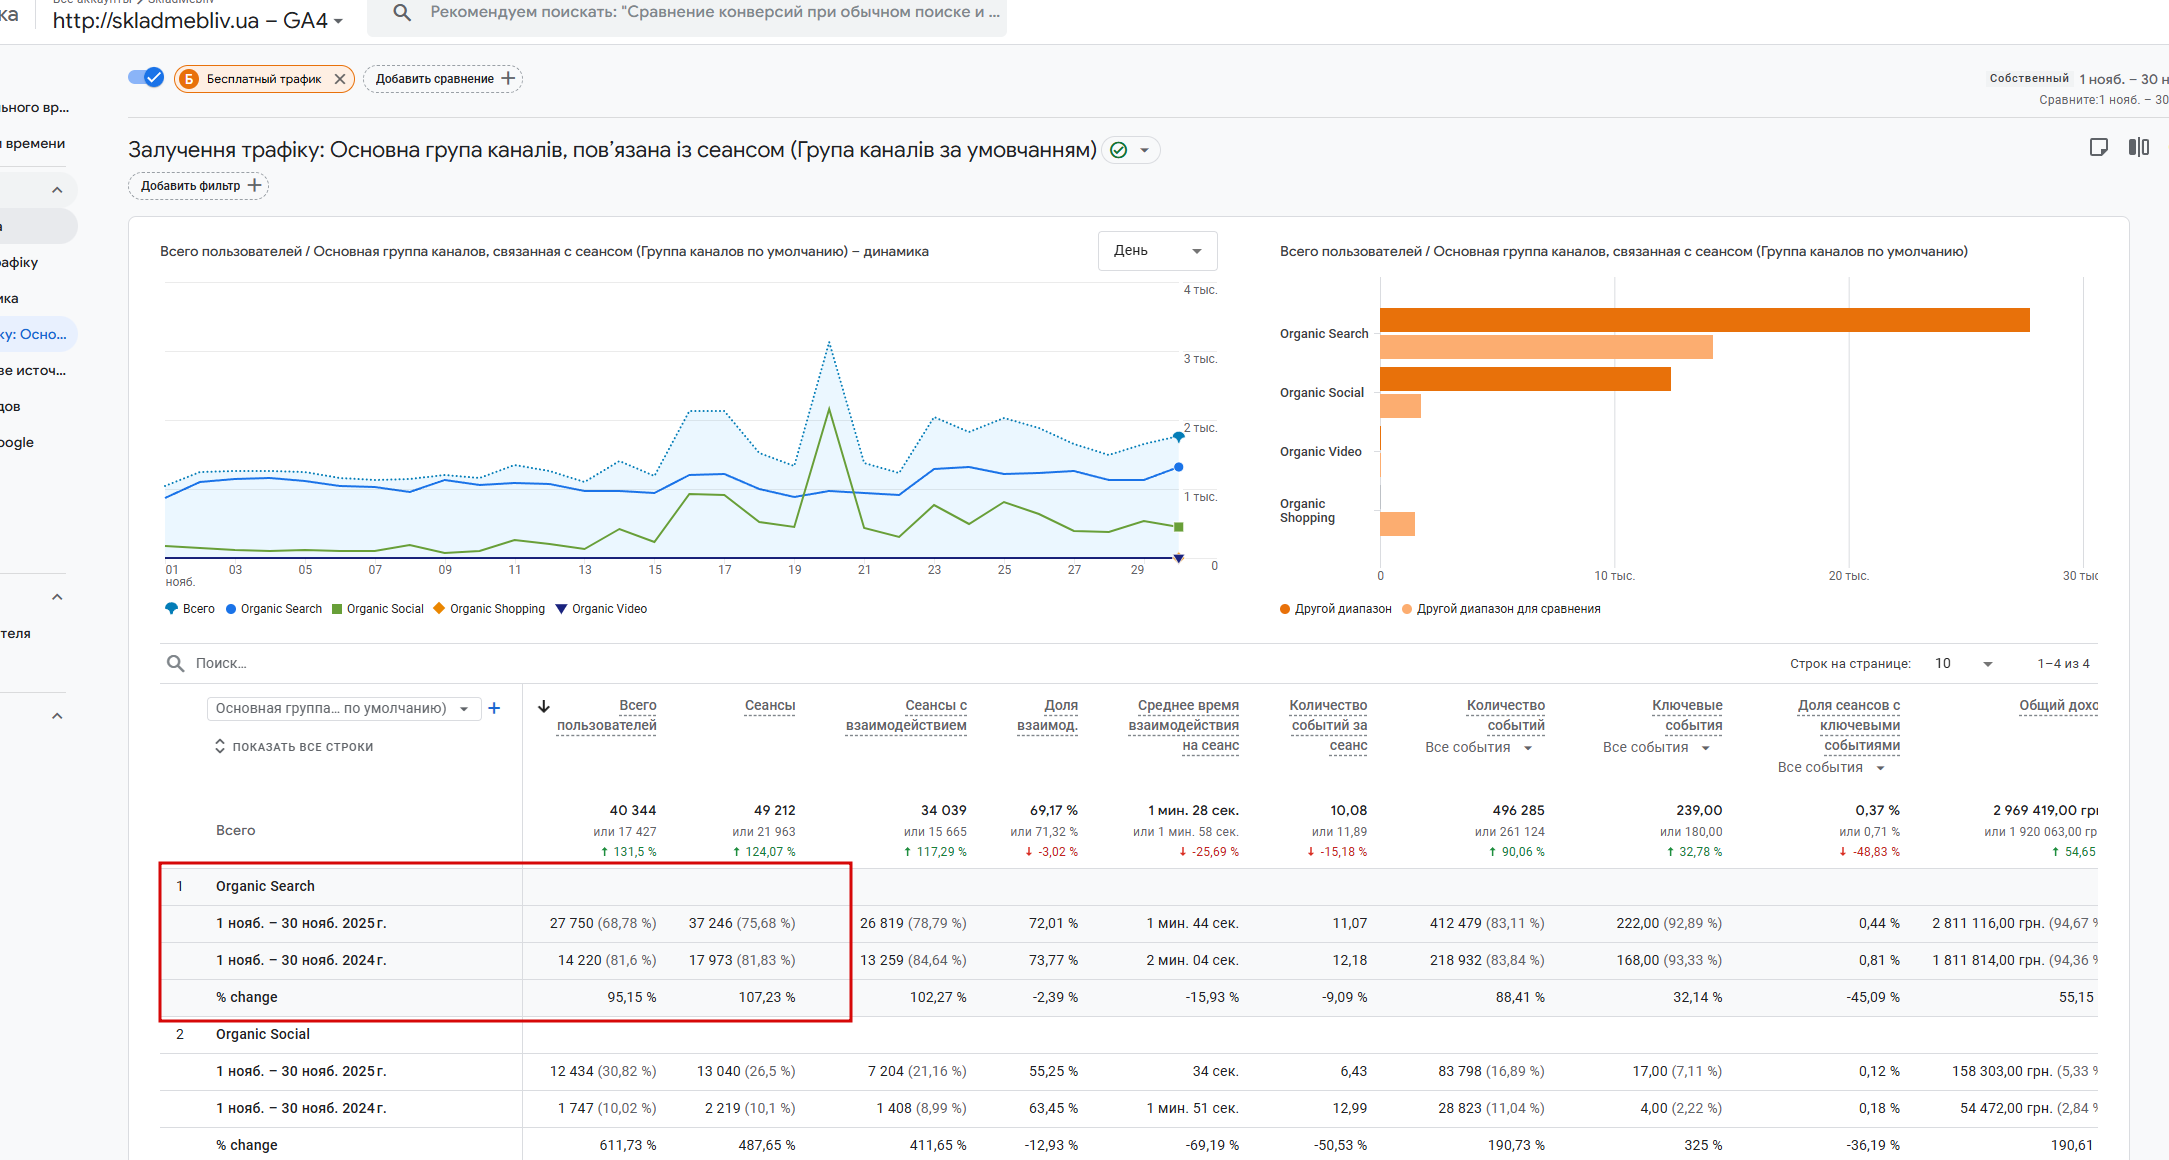Open the property selector skladmebliv.ua – GA4
This screenshot has width=2169, height=1160.
pyautogui.click(x=198, y=20)
